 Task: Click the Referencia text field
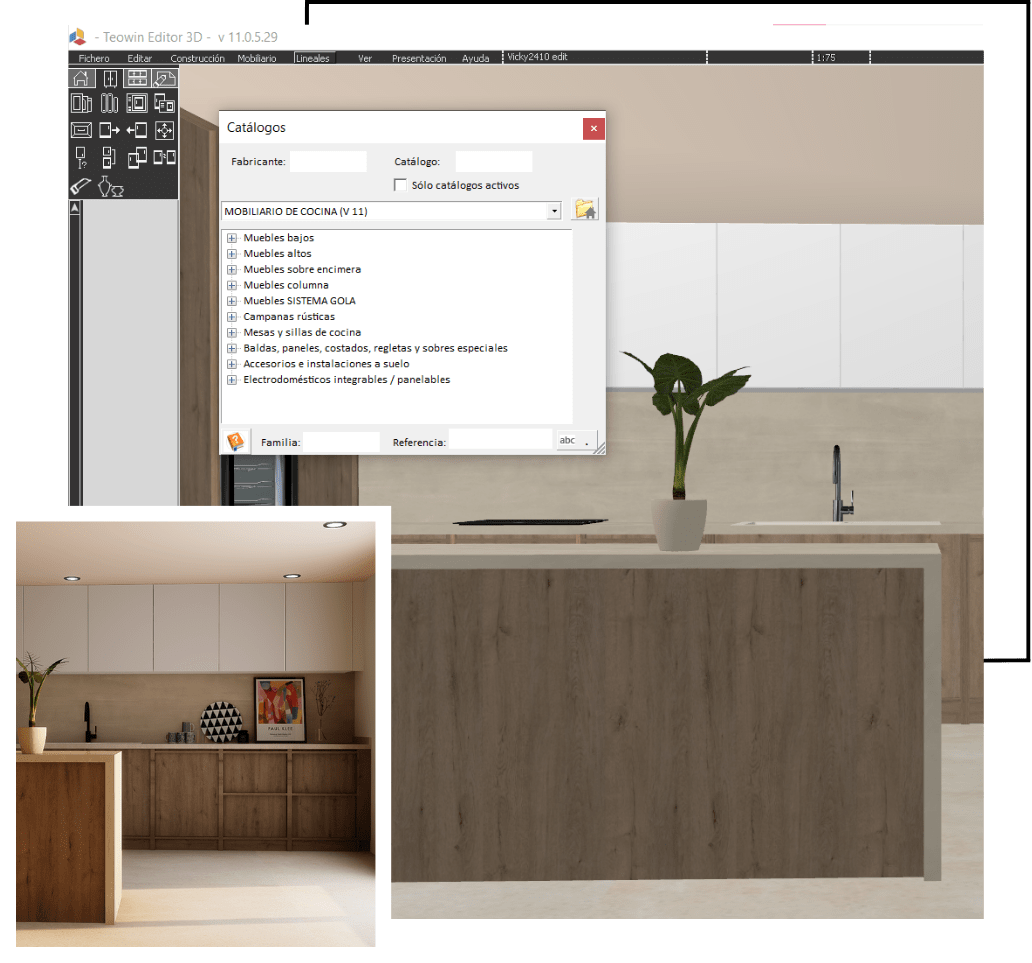click(500, 441)
